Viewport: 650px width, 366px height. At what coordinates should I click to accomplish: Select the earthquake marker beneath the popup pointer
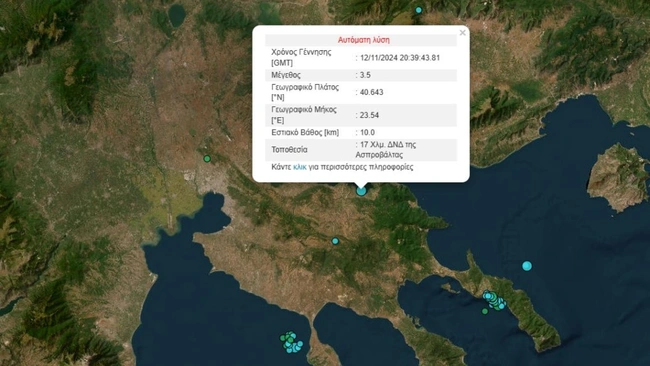pos(361,191)
